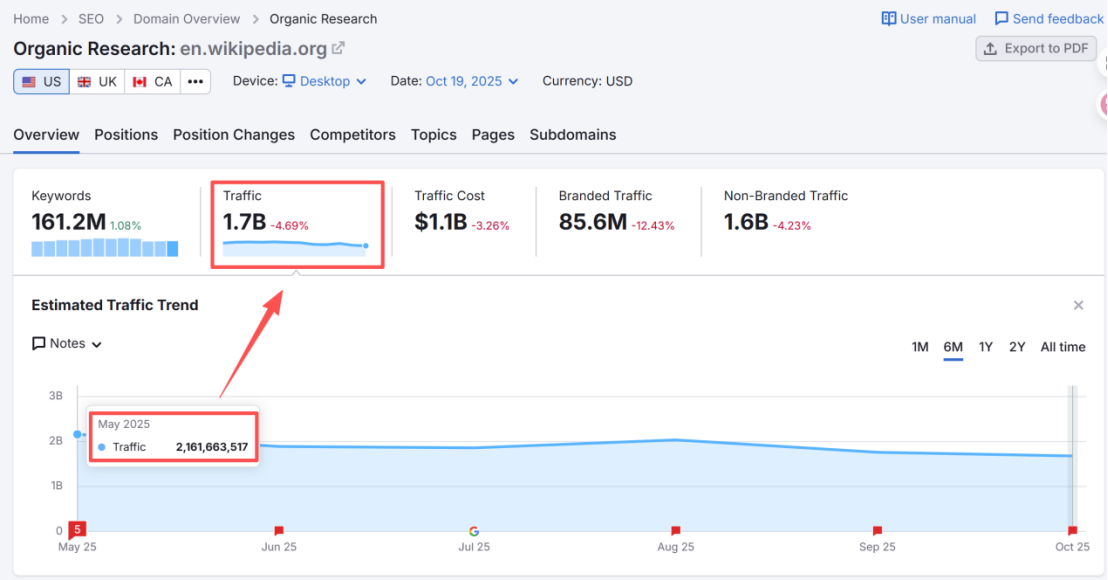Click the User manual book icon
The height and width of the screenshot is (580, 1108).
tap(889, 19)
